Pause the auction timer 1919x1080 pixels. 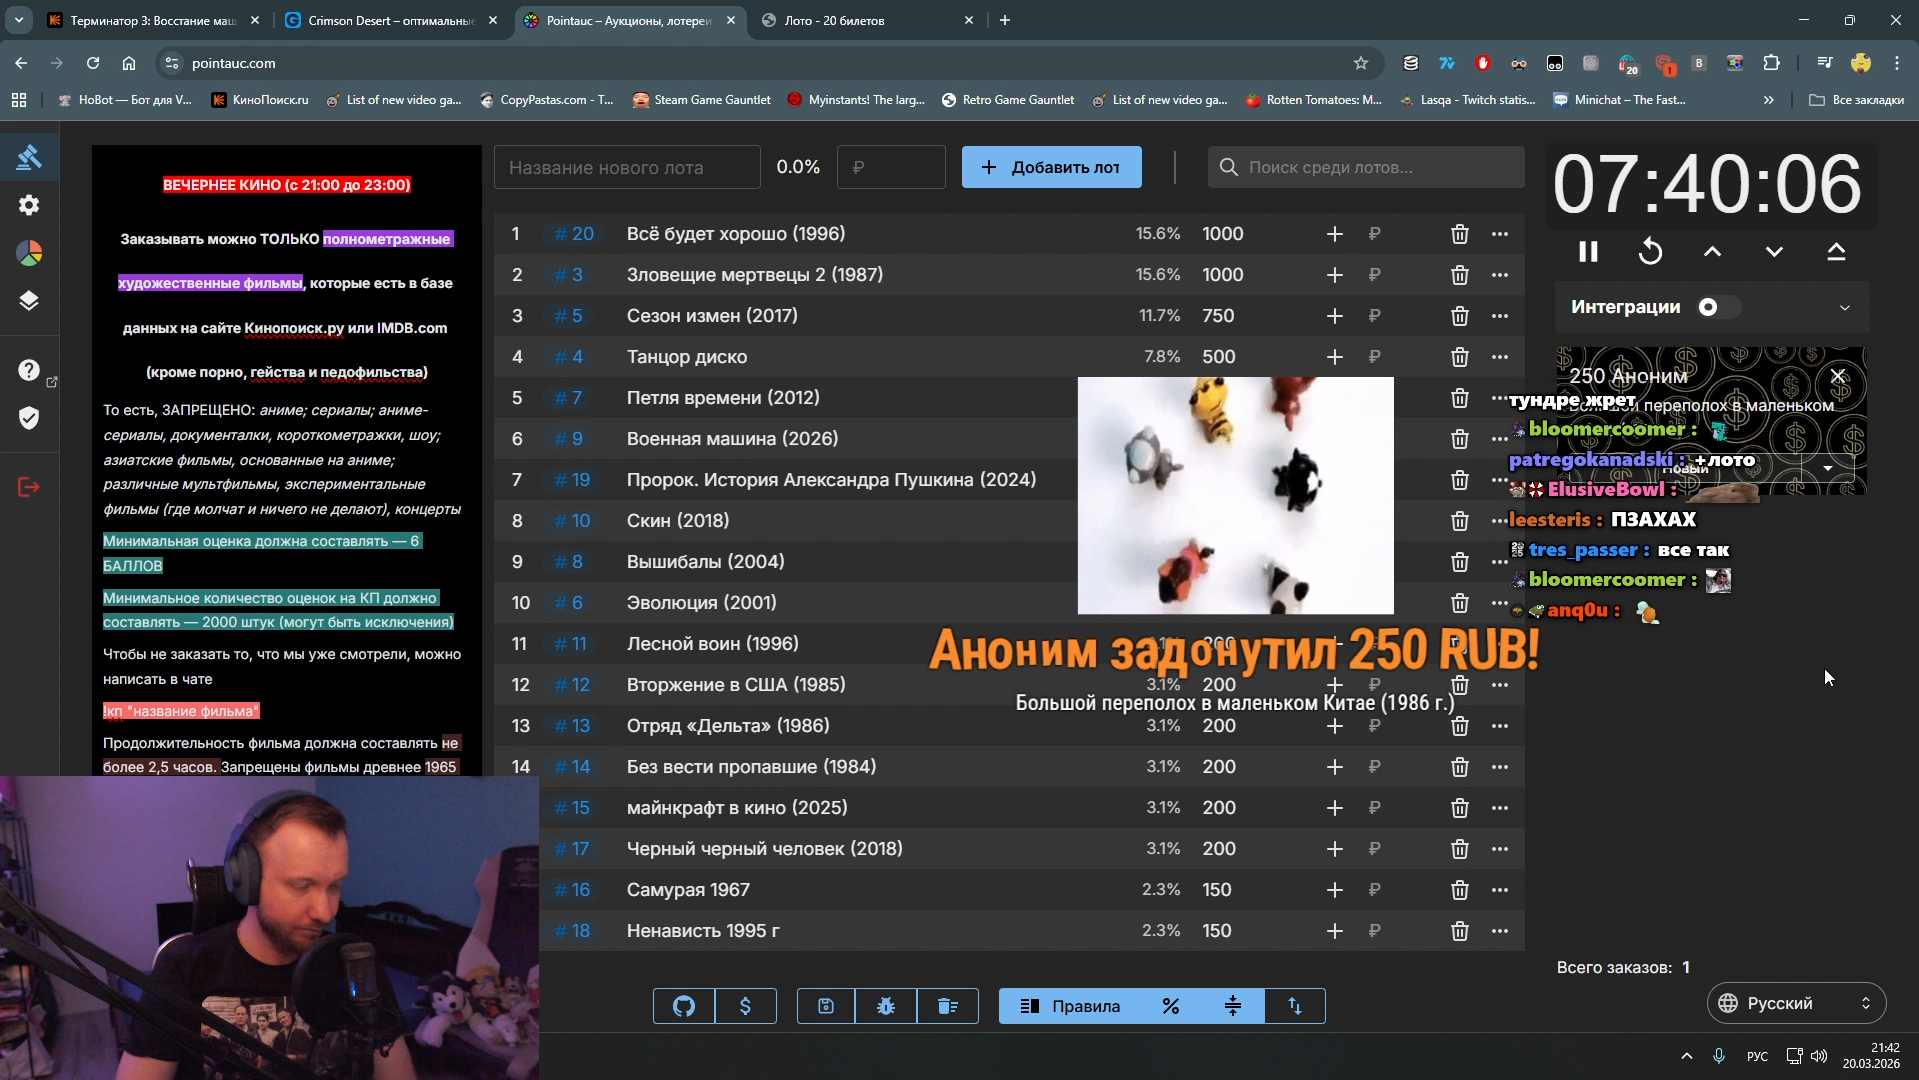(1588, 252)
